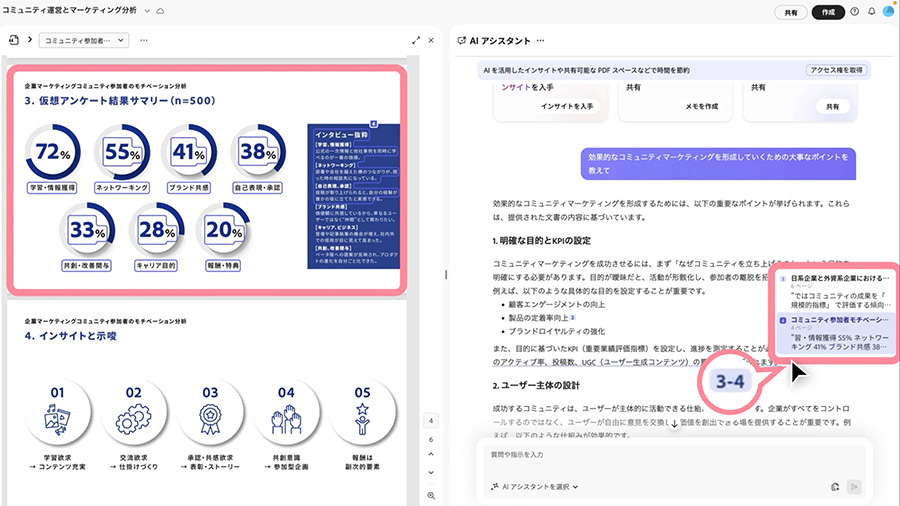Go to previous page with up chevron
The width and height of the screenshot is (900, 506).
coord(431,454)
